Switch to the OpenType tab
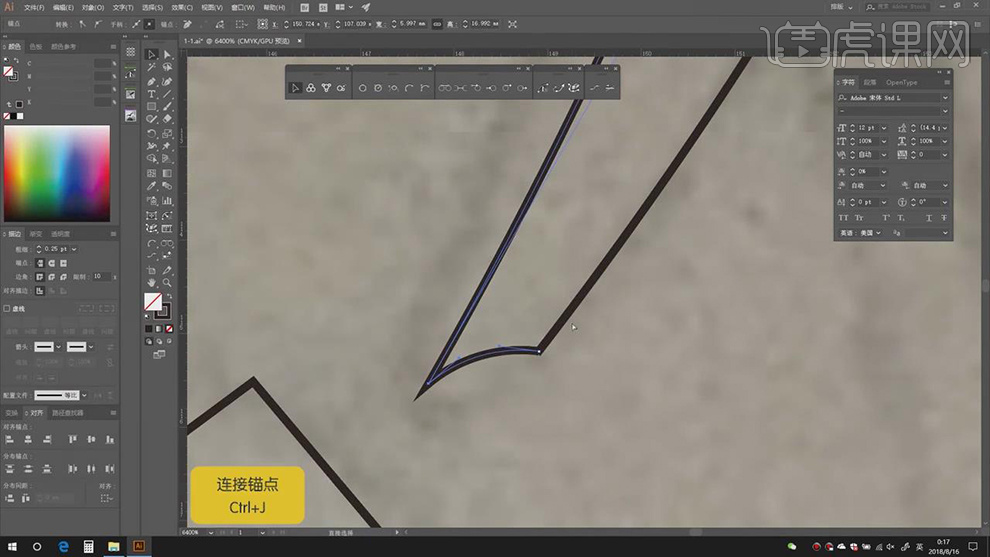The width and height of the screenshot is (990, 557). (x=901, y=83)
